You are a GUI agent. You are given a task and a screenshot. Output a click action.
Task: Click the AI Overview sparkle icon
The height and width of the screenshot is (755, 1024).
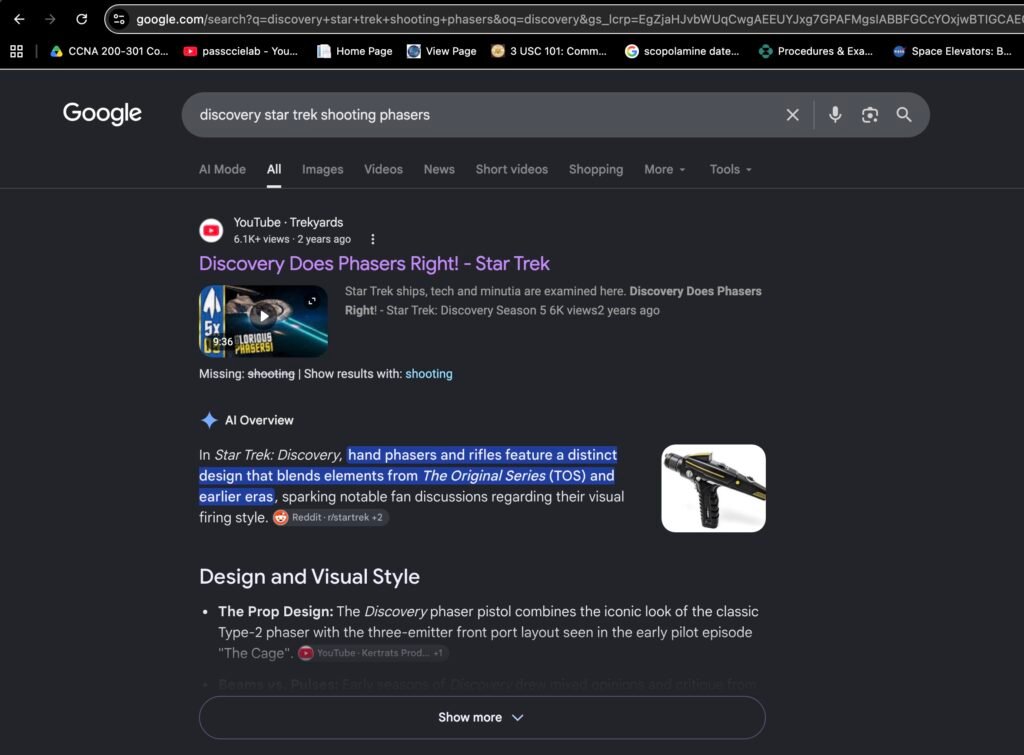pyautogui.click(x=209, y=420)
